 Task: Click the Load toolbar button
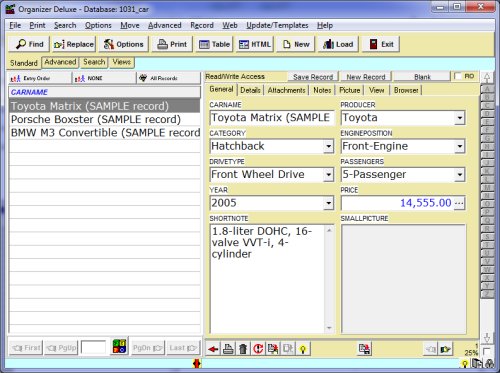(x=338, y=44)
